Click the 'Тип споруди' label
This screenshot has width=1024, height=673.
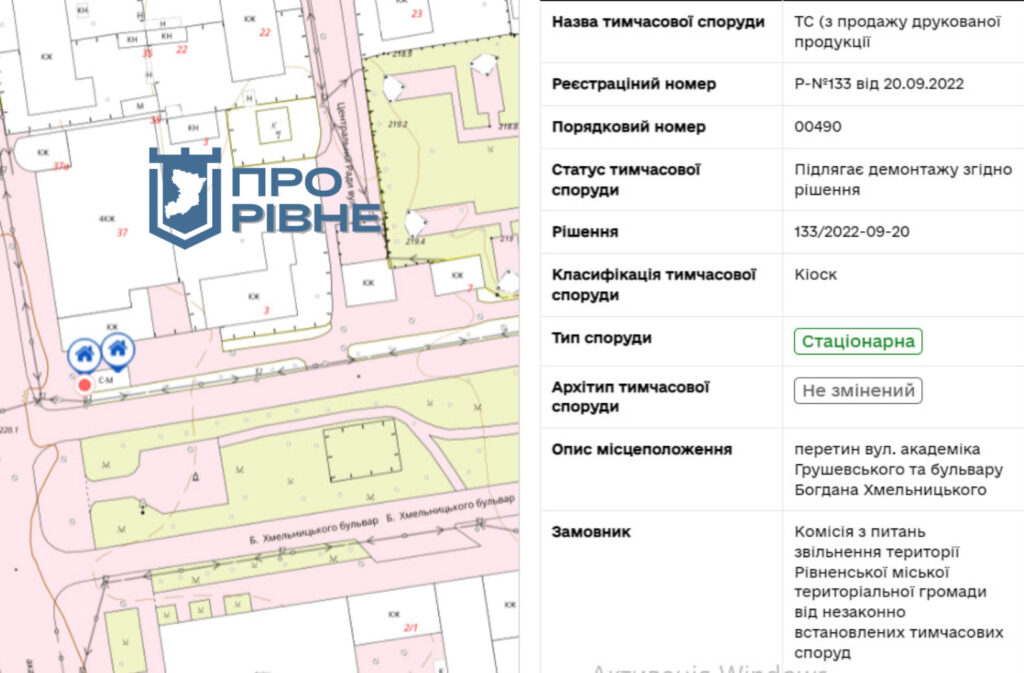click(601, 338)
